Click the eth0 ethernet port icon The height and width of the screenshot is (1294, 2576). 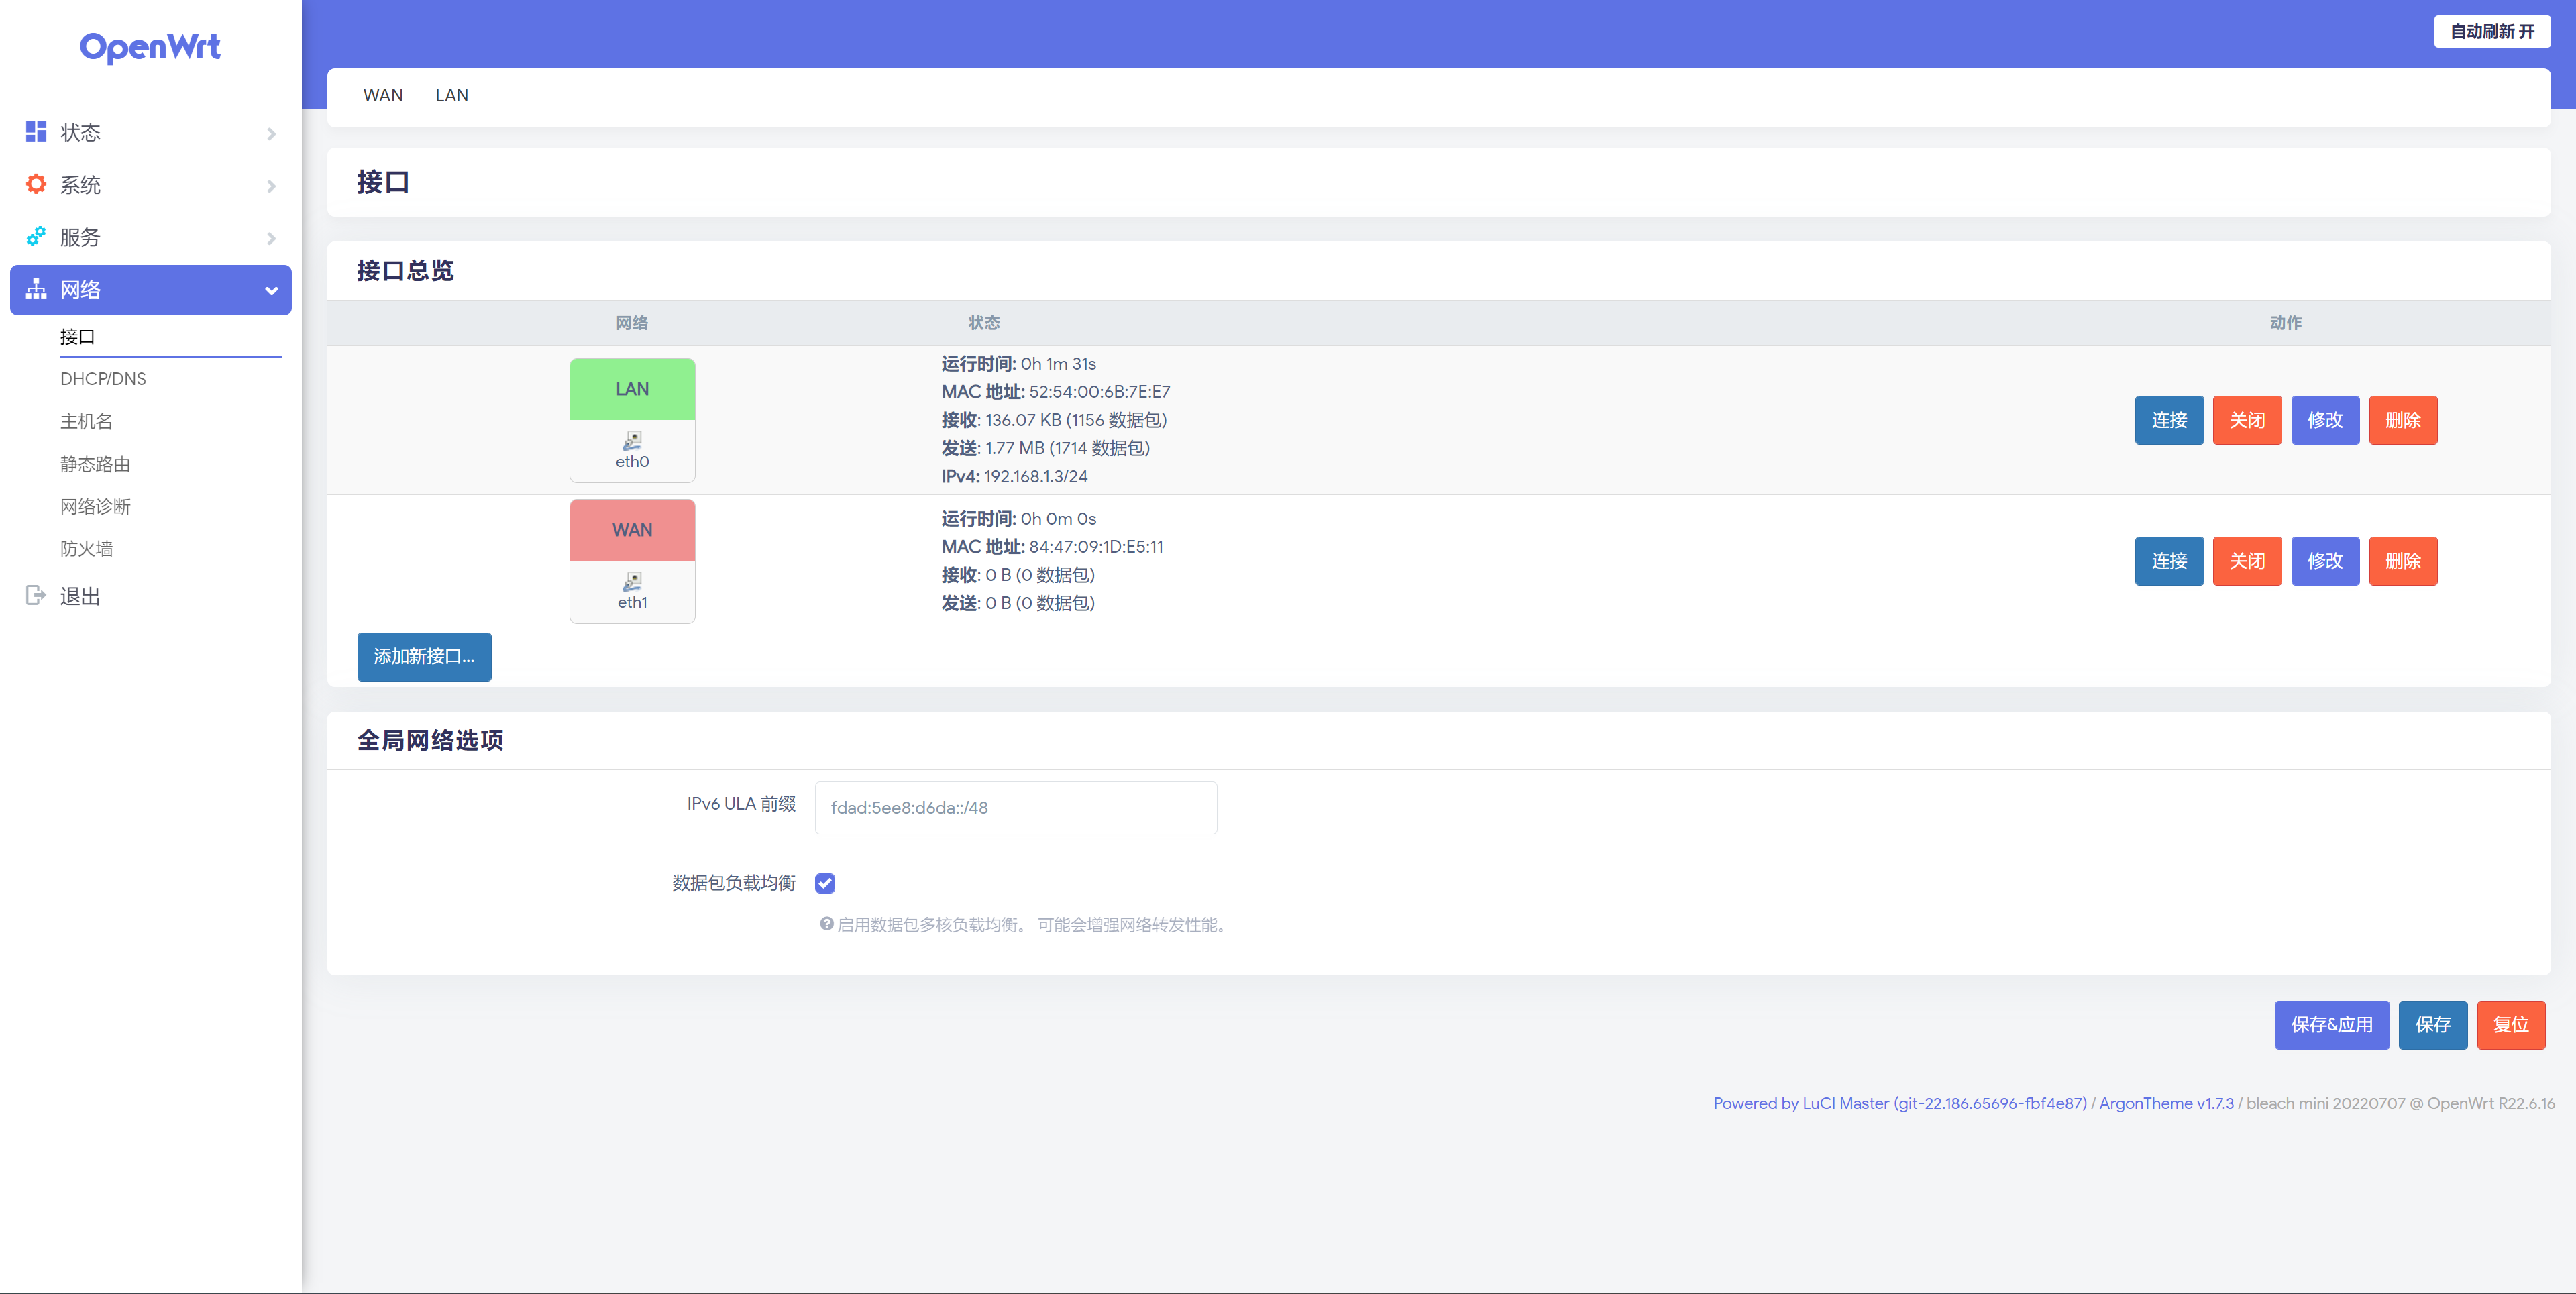pos(632,440)
